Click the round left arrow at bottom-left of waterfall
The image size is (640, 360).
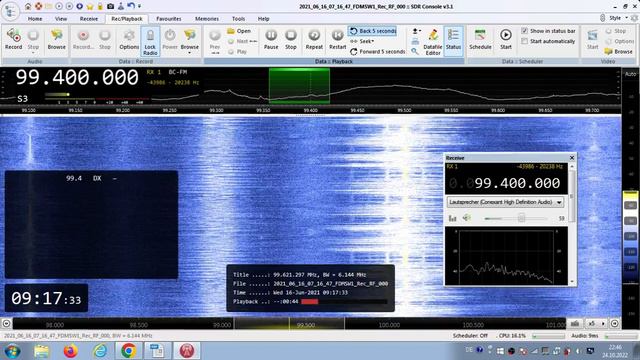6,324
